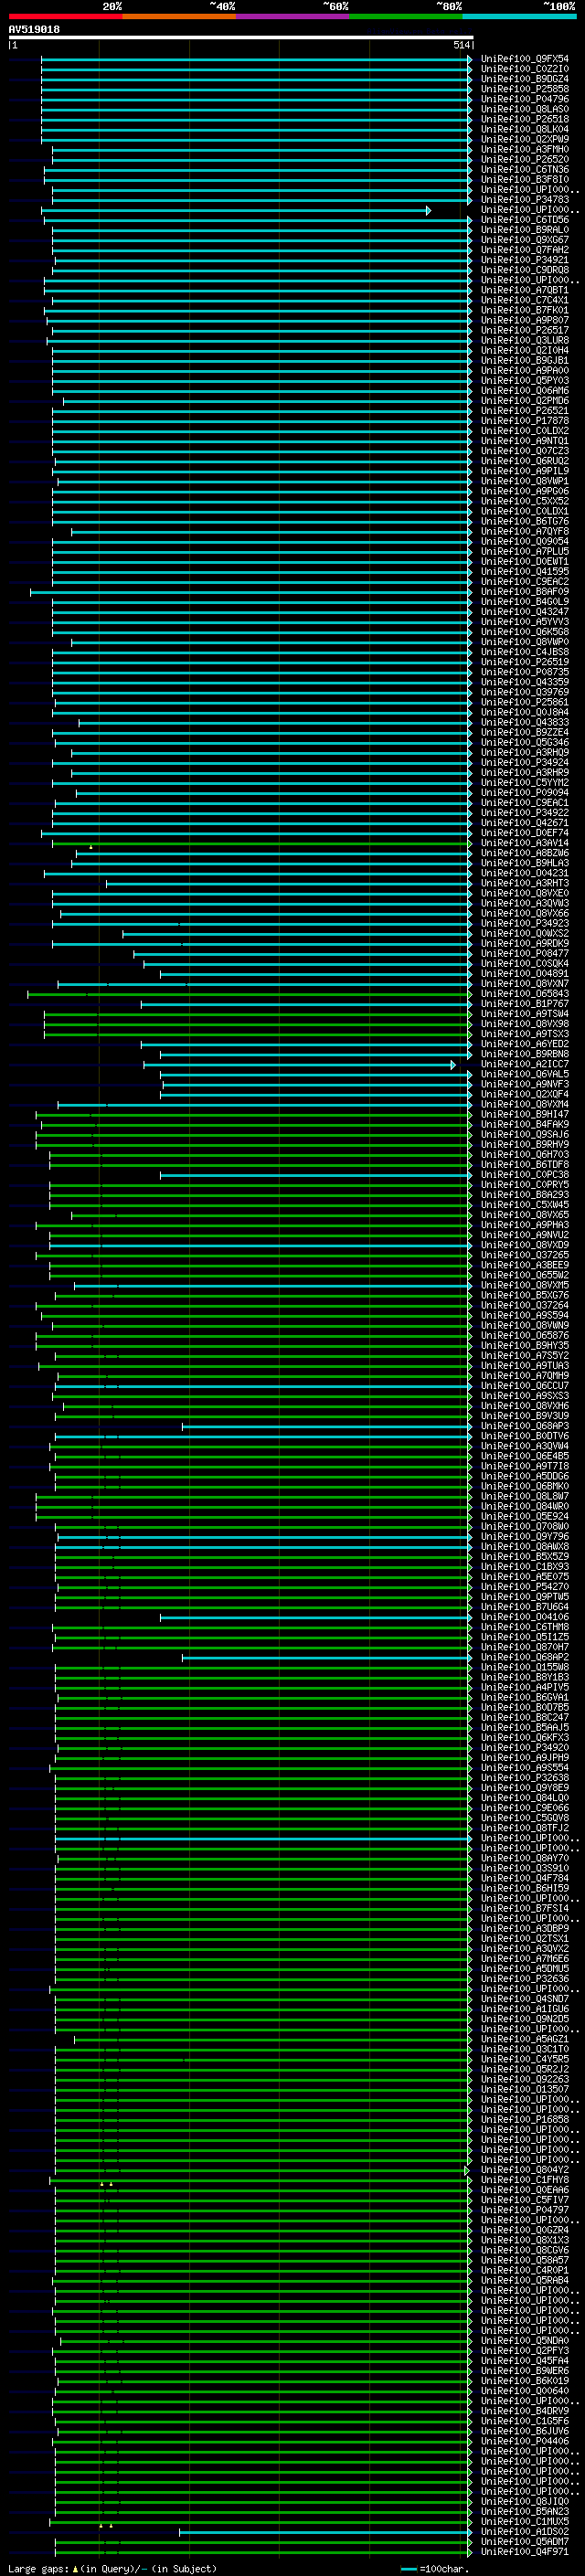Select the UniRef100_B9RBN8 label

[x=524, y=1054]
